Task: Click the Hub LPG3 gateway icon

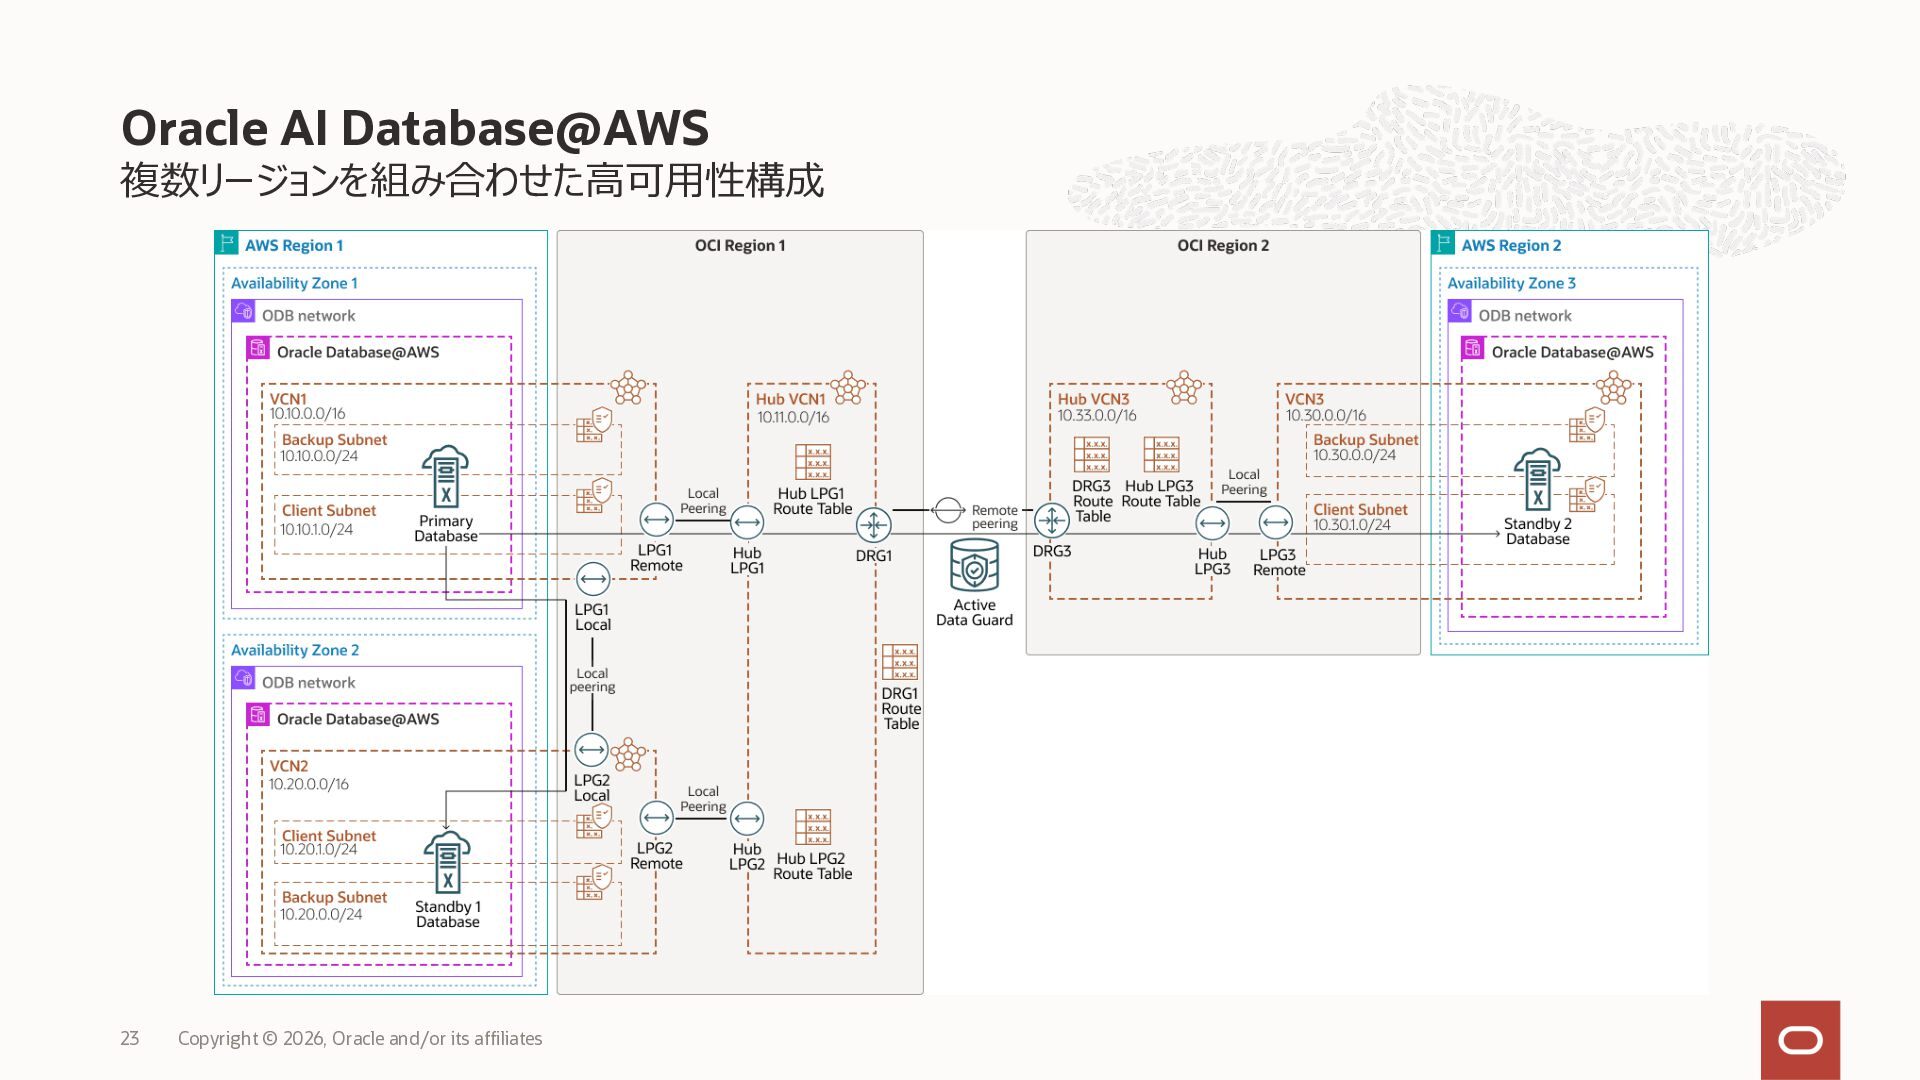Action: coord(1212,523)
